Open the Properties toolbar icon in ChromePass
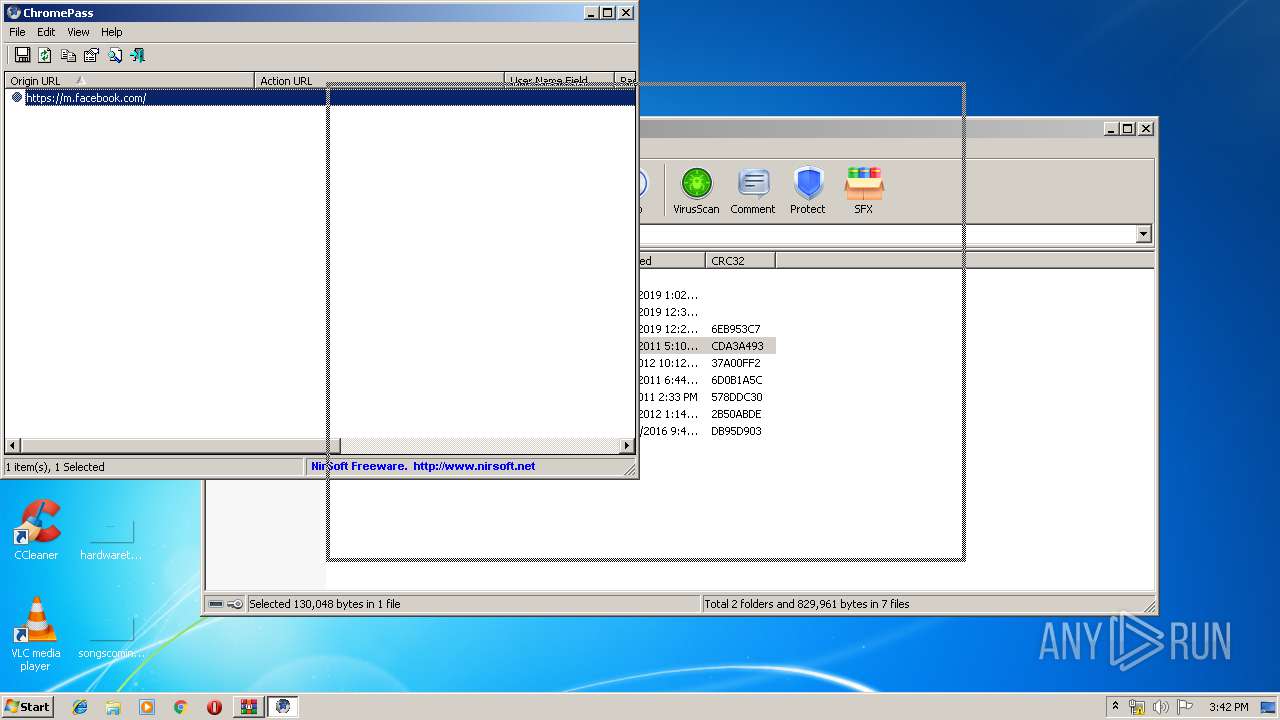The image size is (1280, 720). (x=91, y=55)
